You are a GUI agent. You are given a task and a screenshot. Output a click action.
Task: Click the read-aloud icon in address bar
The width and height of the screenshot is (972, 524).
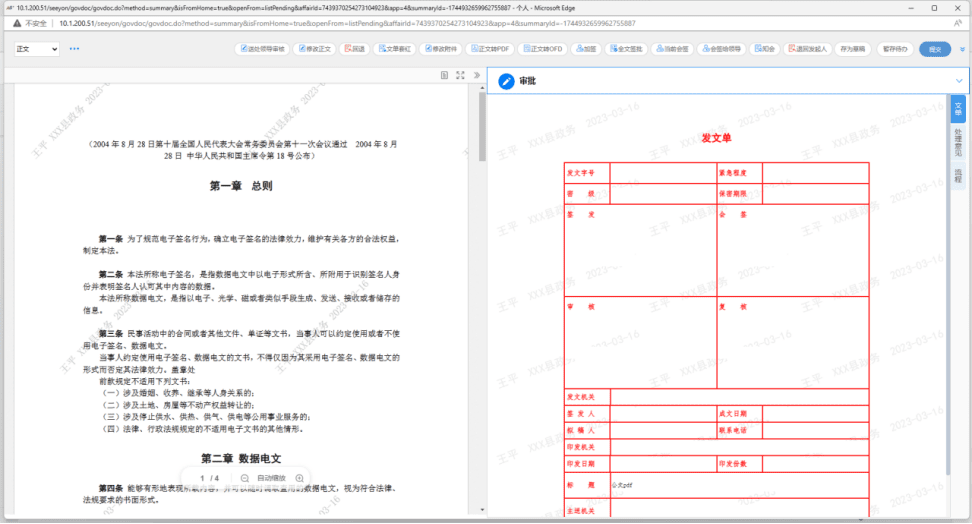tap(958, 24)
